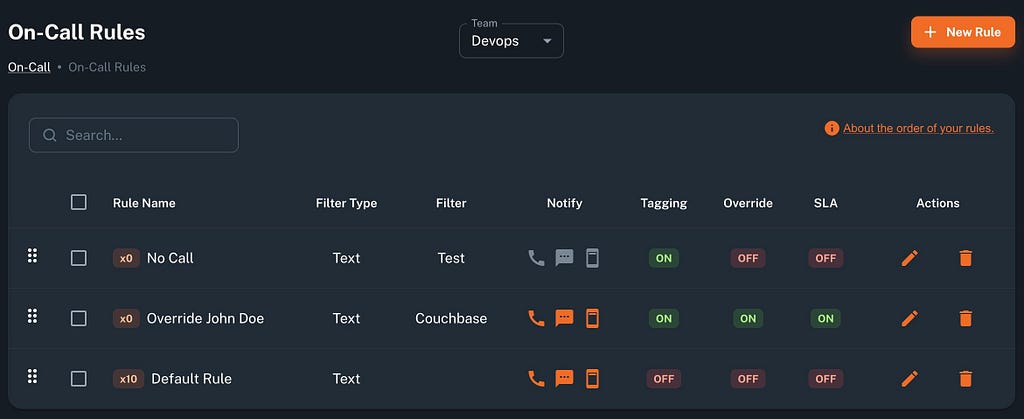Edit the No Call rule with pencil icon

909,258
